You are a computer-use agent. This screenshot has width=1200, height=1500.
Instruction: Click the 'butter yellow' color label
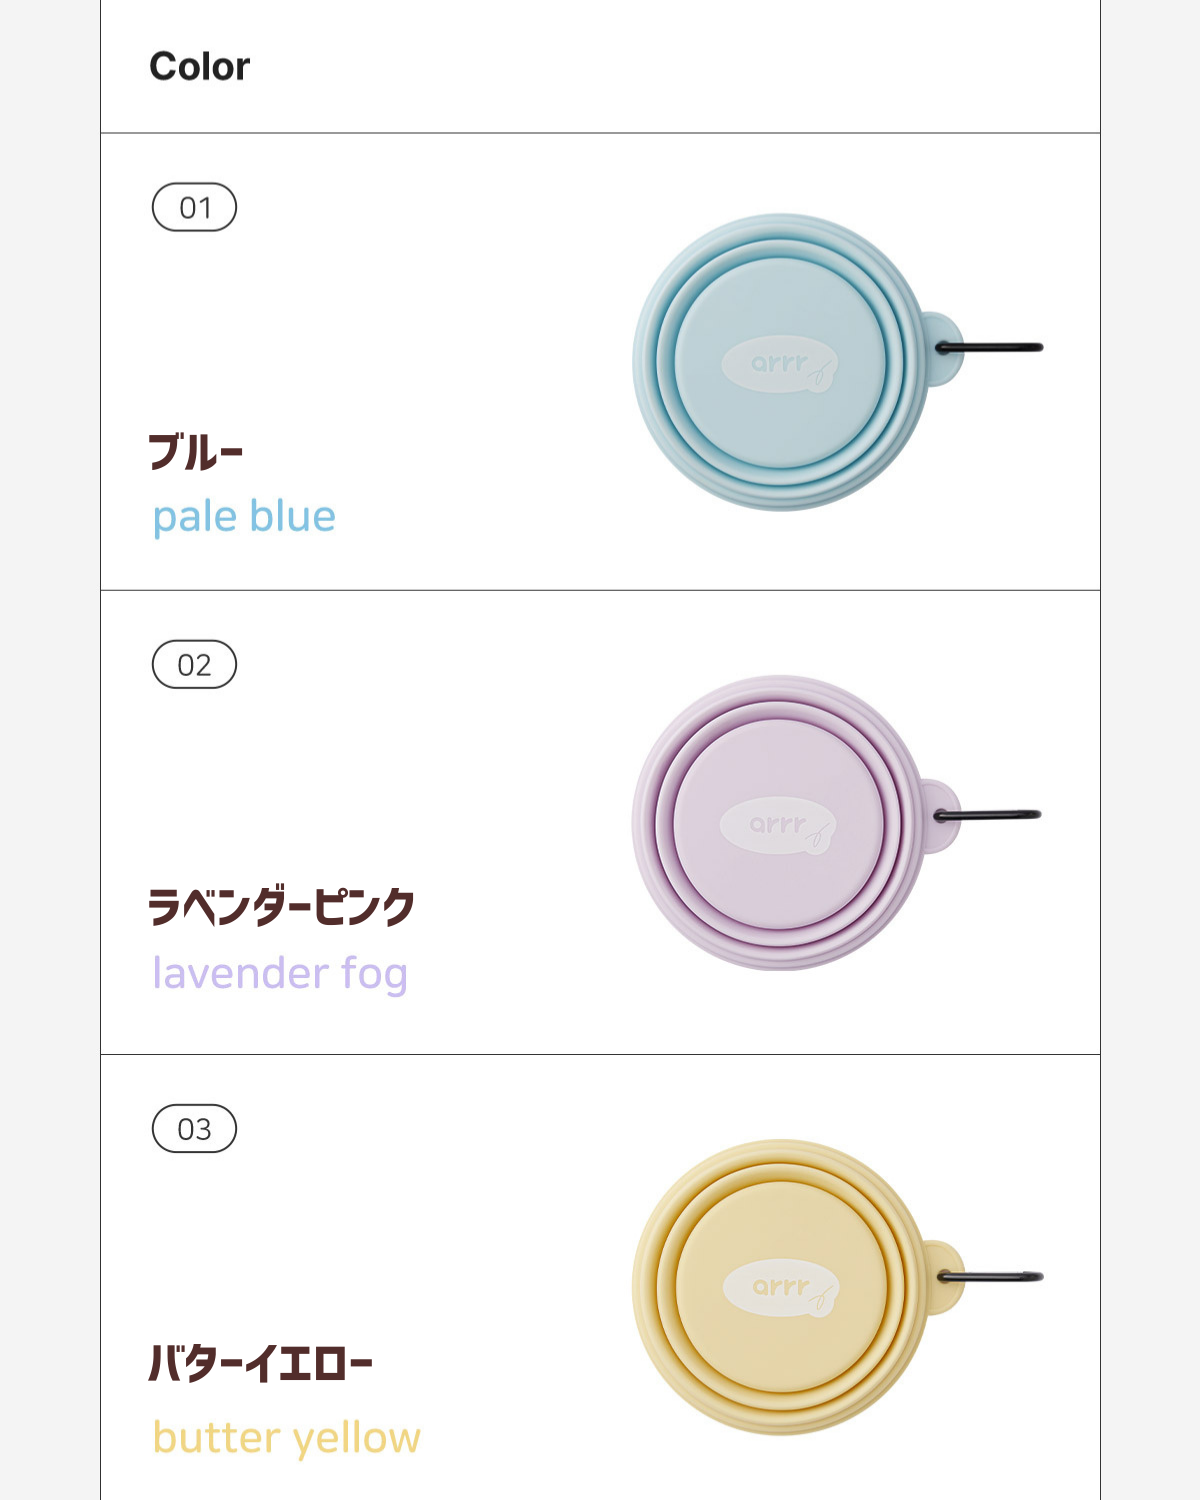[287, 1438]
